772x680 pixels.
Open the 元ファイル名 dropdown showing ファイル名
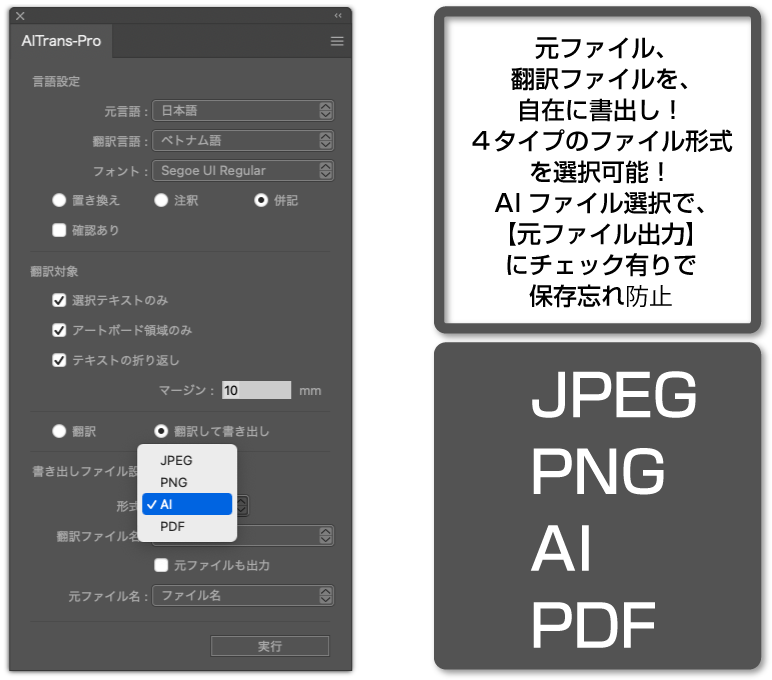[243, 596]
